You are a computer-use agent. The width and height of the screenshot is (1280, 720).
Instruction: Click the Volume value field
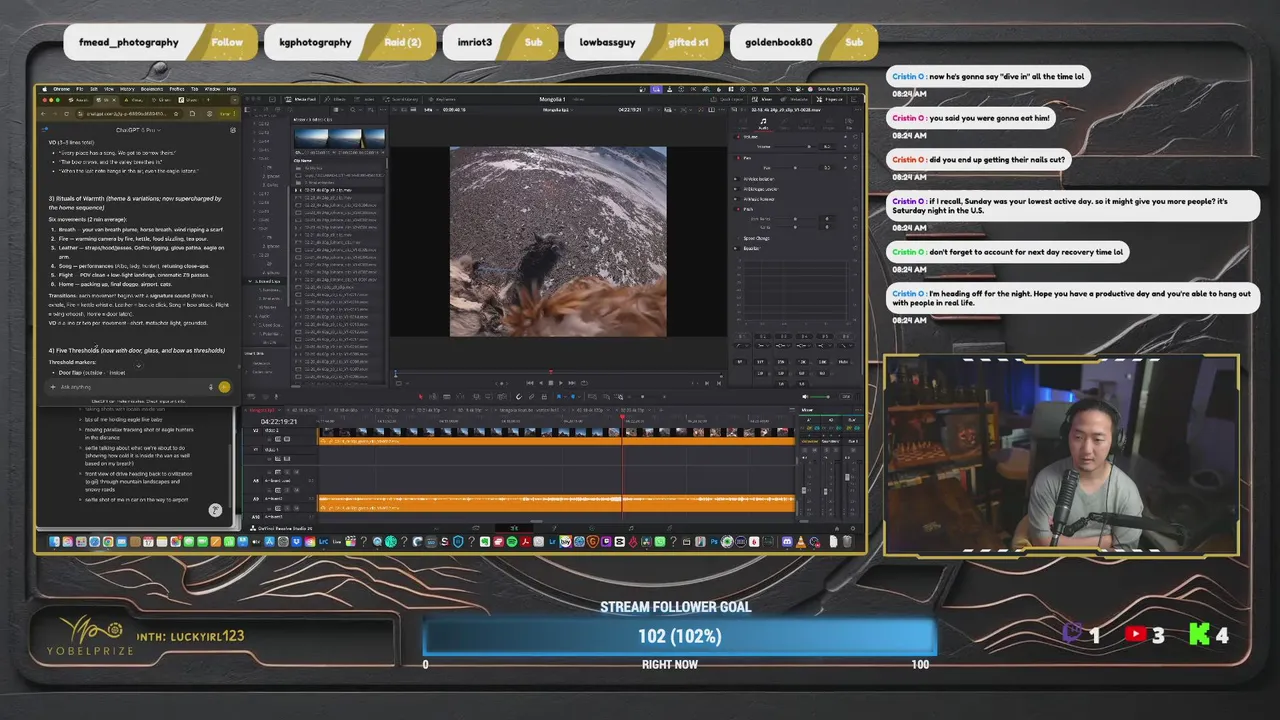click(827, 146)
